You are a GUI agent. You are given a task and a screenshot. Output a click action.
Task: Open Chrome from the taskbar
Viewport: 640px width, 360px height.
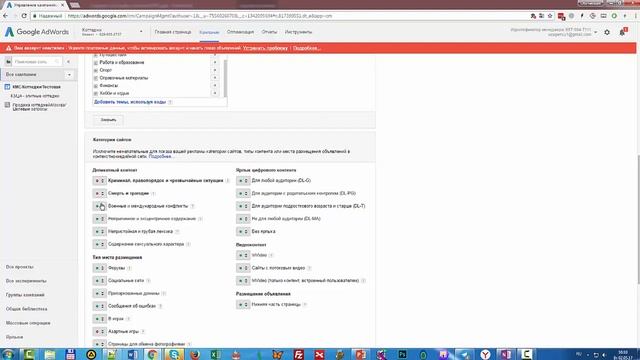[153, 354]
